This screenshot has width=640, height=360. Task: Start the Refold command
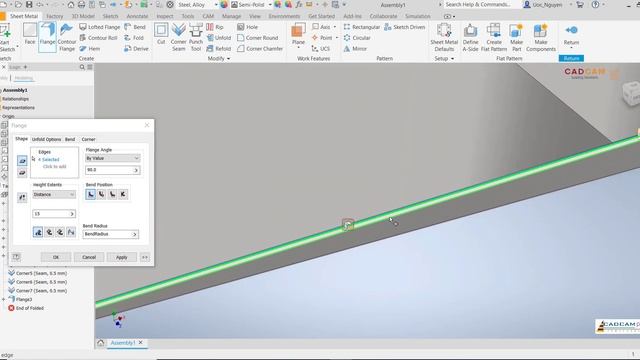(219, 49)
